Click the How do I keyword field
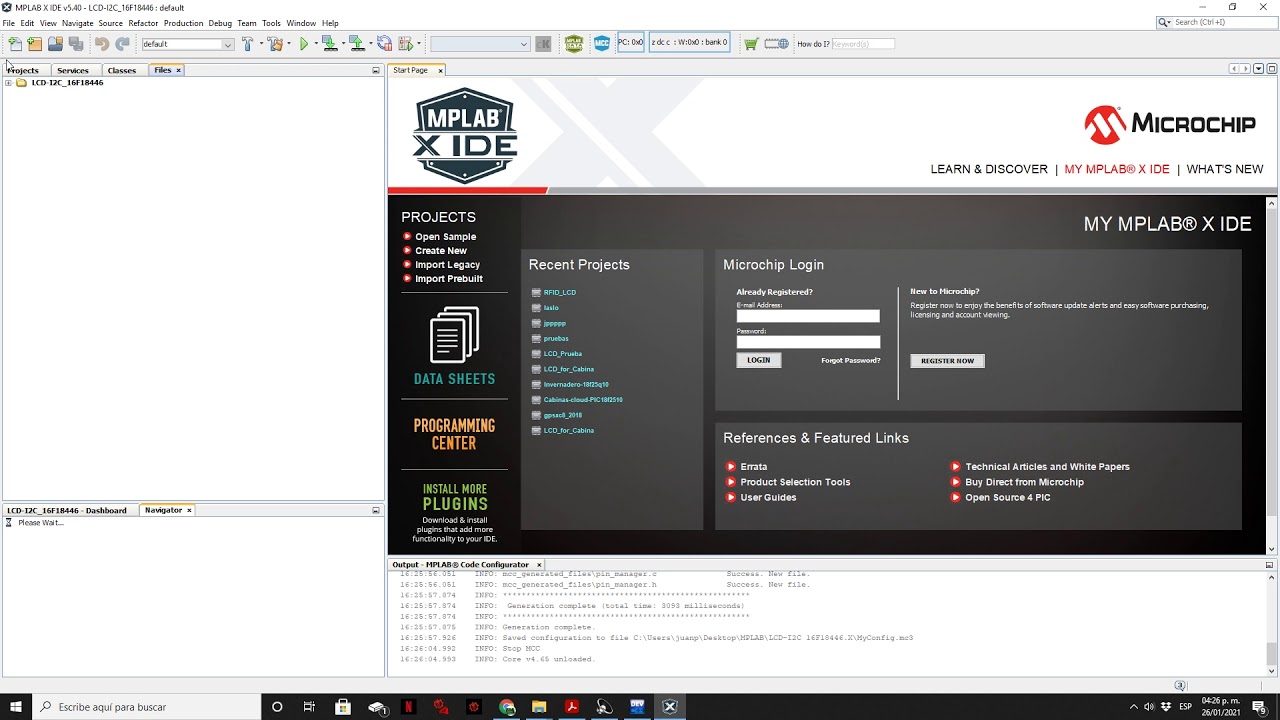This screenshot has width=1280, height=720. [x=863, y=44]
